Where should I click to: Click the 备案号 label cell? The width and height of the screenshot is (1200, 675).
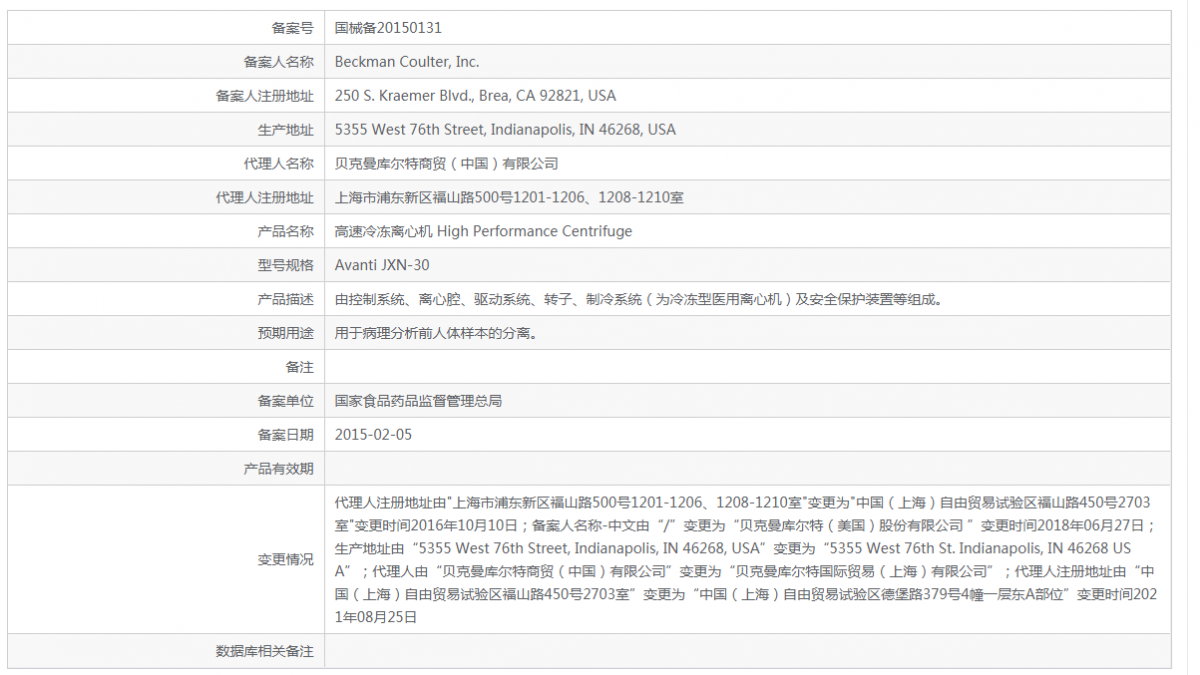[x=166, y=28]
